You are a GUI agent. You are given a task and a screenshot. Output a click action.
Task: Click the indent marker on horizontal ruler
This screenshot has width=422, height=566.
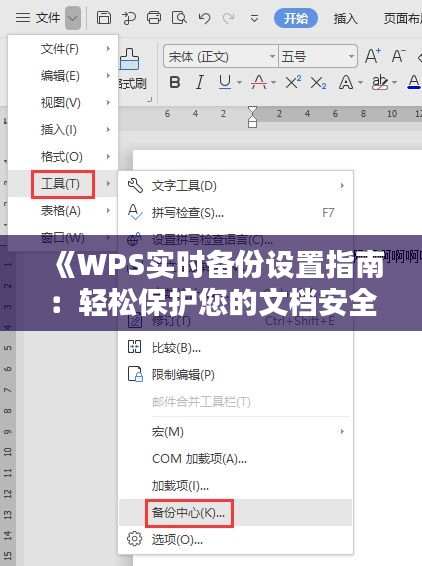pyautogui.click(x=253, y=117)
